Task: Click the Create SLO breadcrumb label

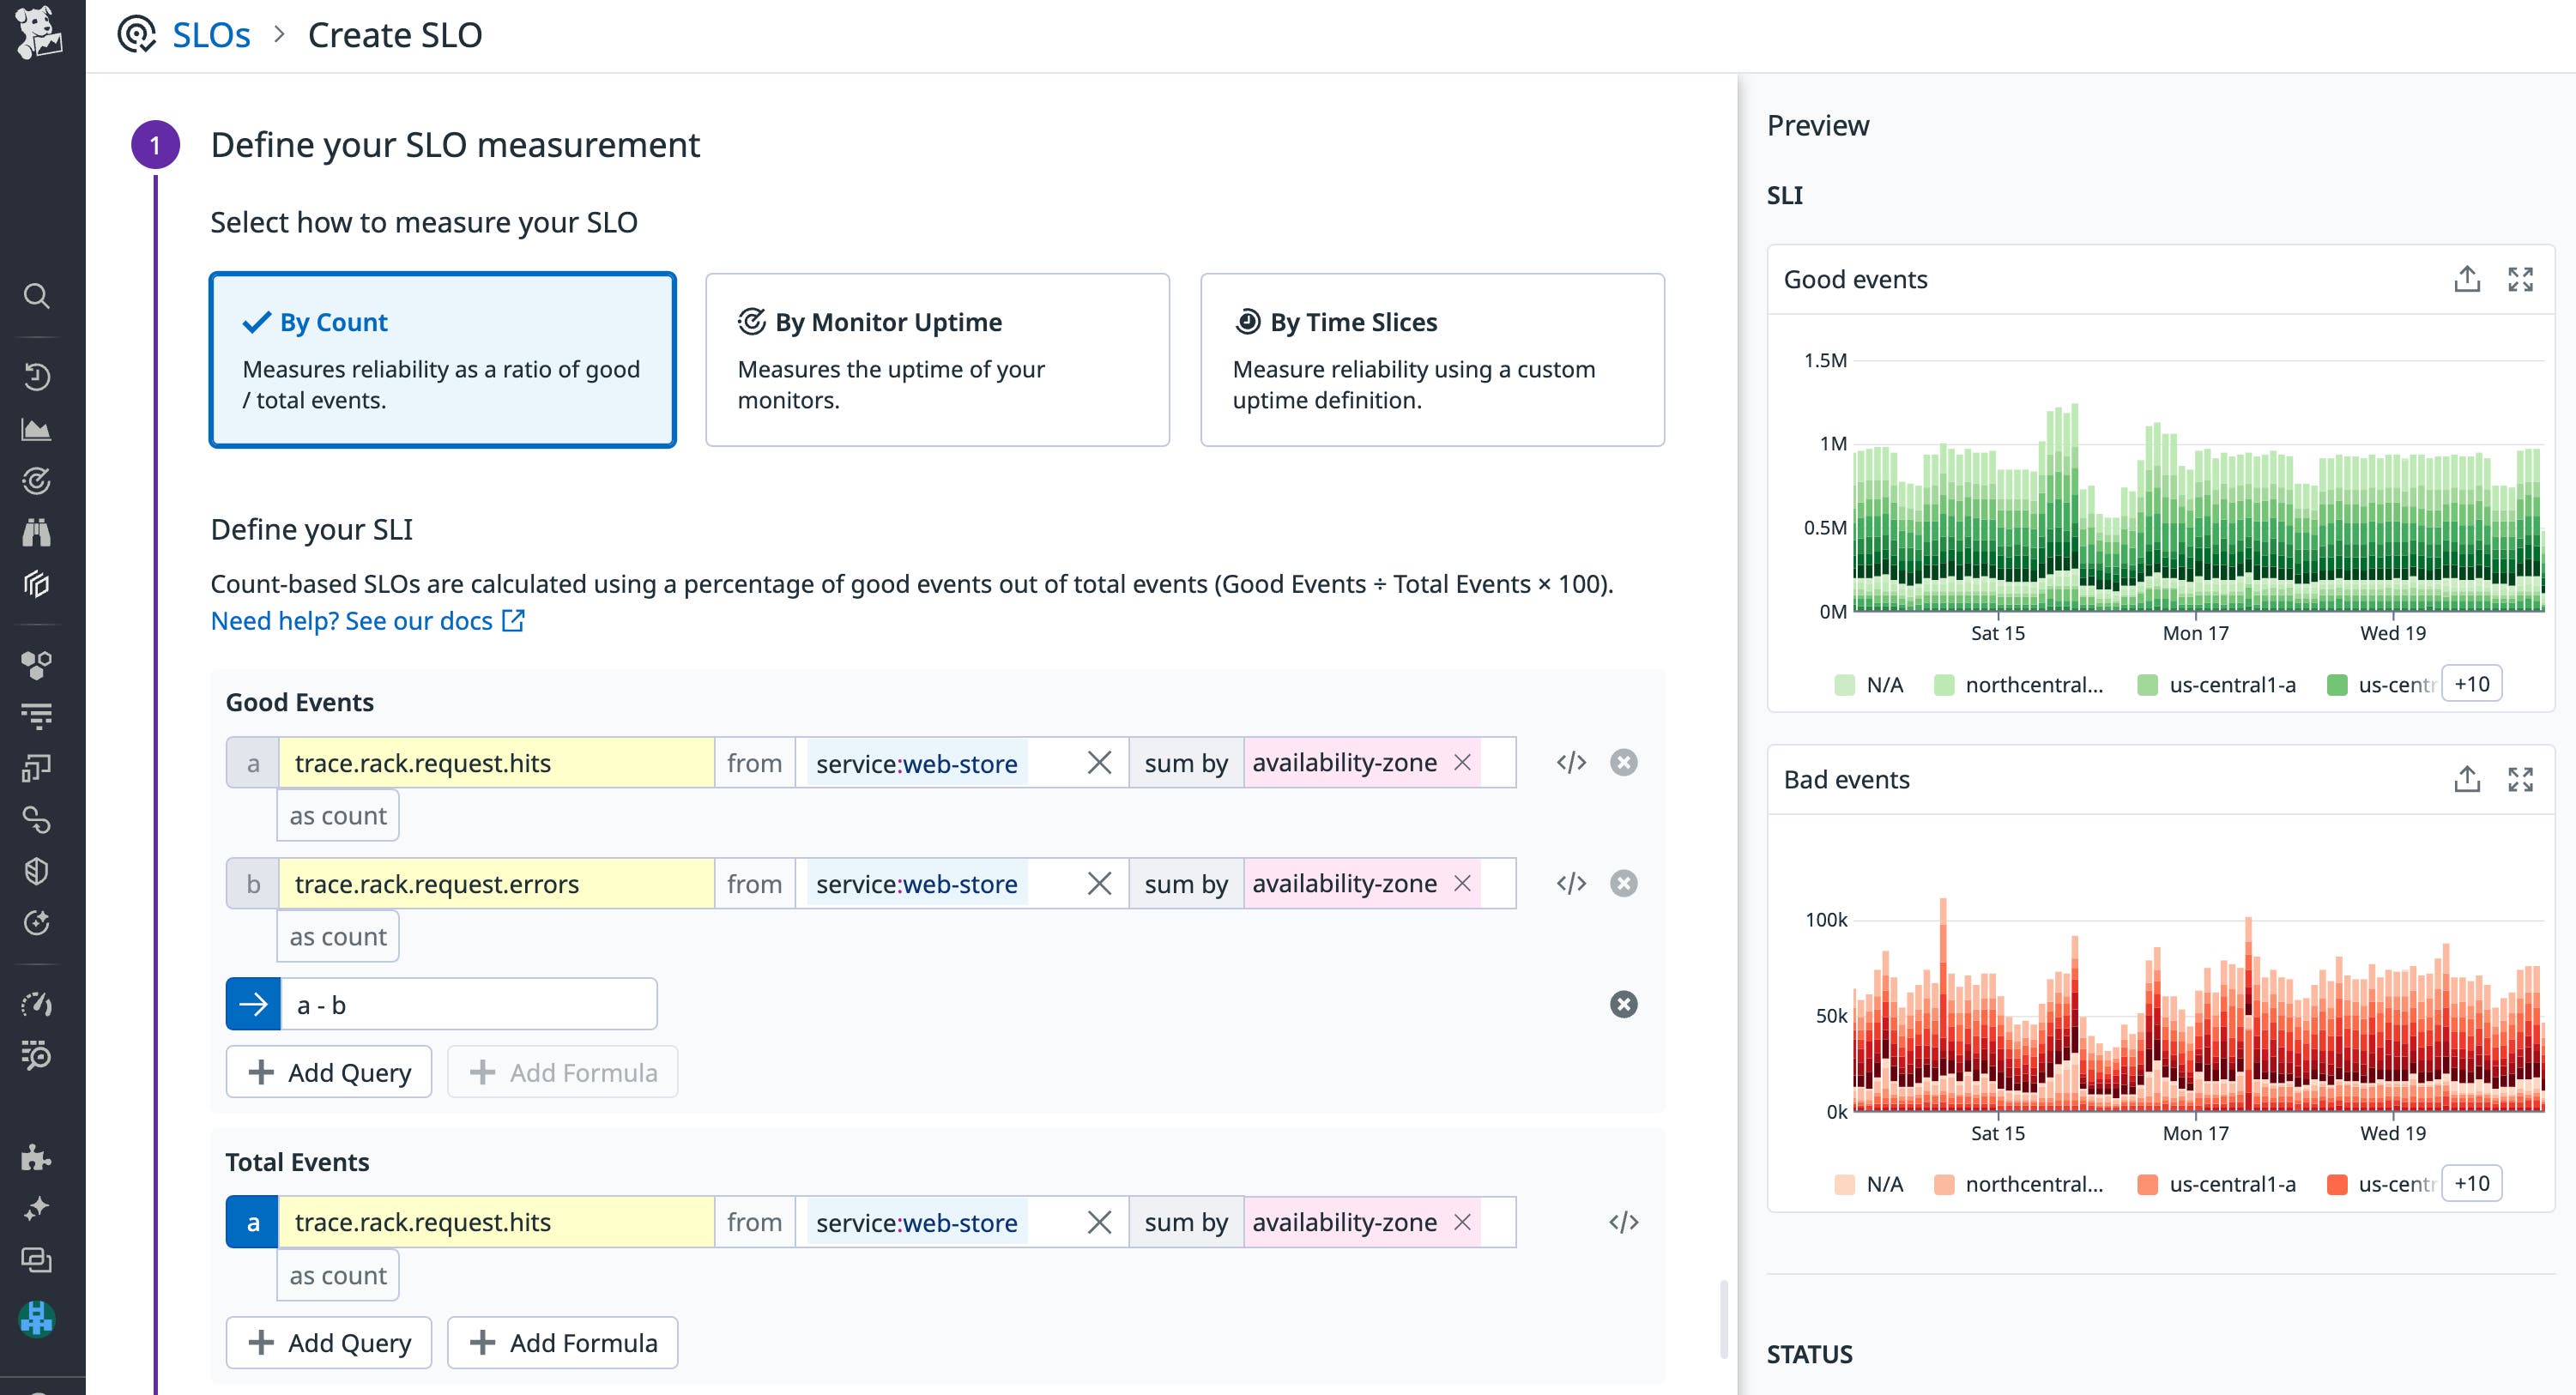Action: [395, 34]
